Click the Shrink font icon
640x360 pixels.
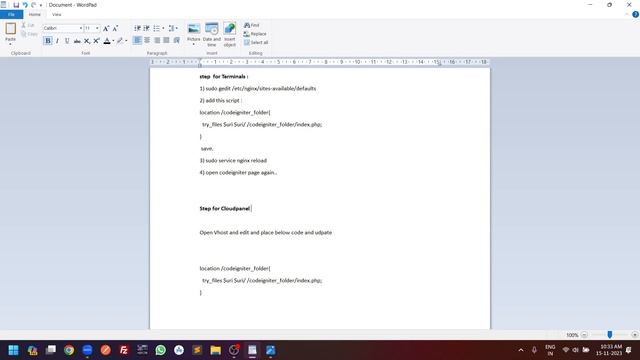pyautogui.click(x=115, y=28)
